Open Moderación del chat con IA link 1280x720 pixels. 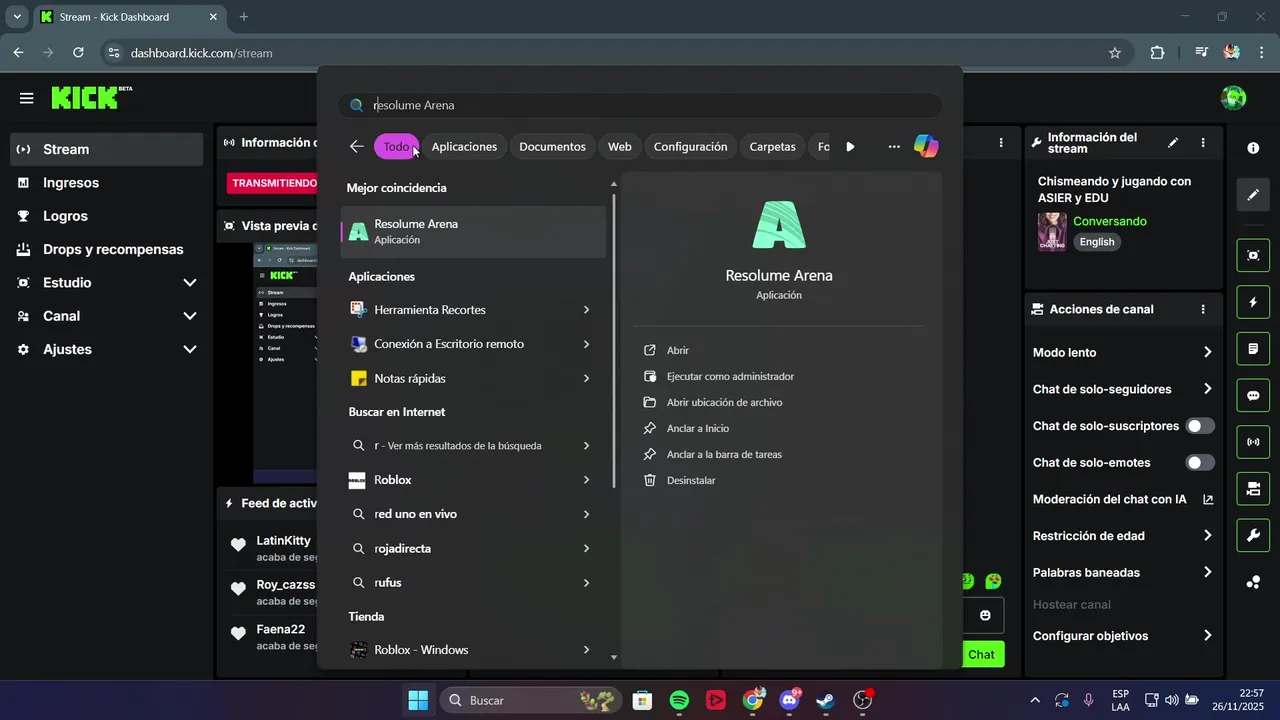(1123, 499)
